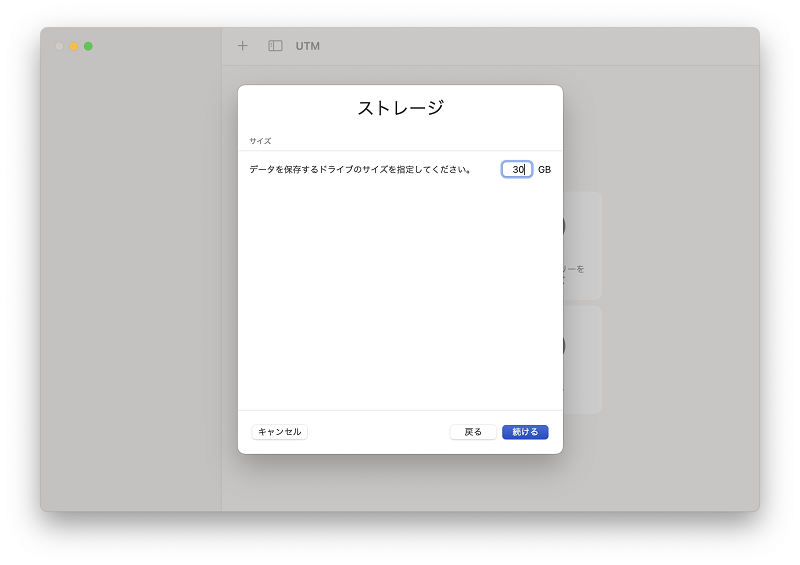Click the blue 続ける button
The image size is (800, 565).
click(525, 432)
